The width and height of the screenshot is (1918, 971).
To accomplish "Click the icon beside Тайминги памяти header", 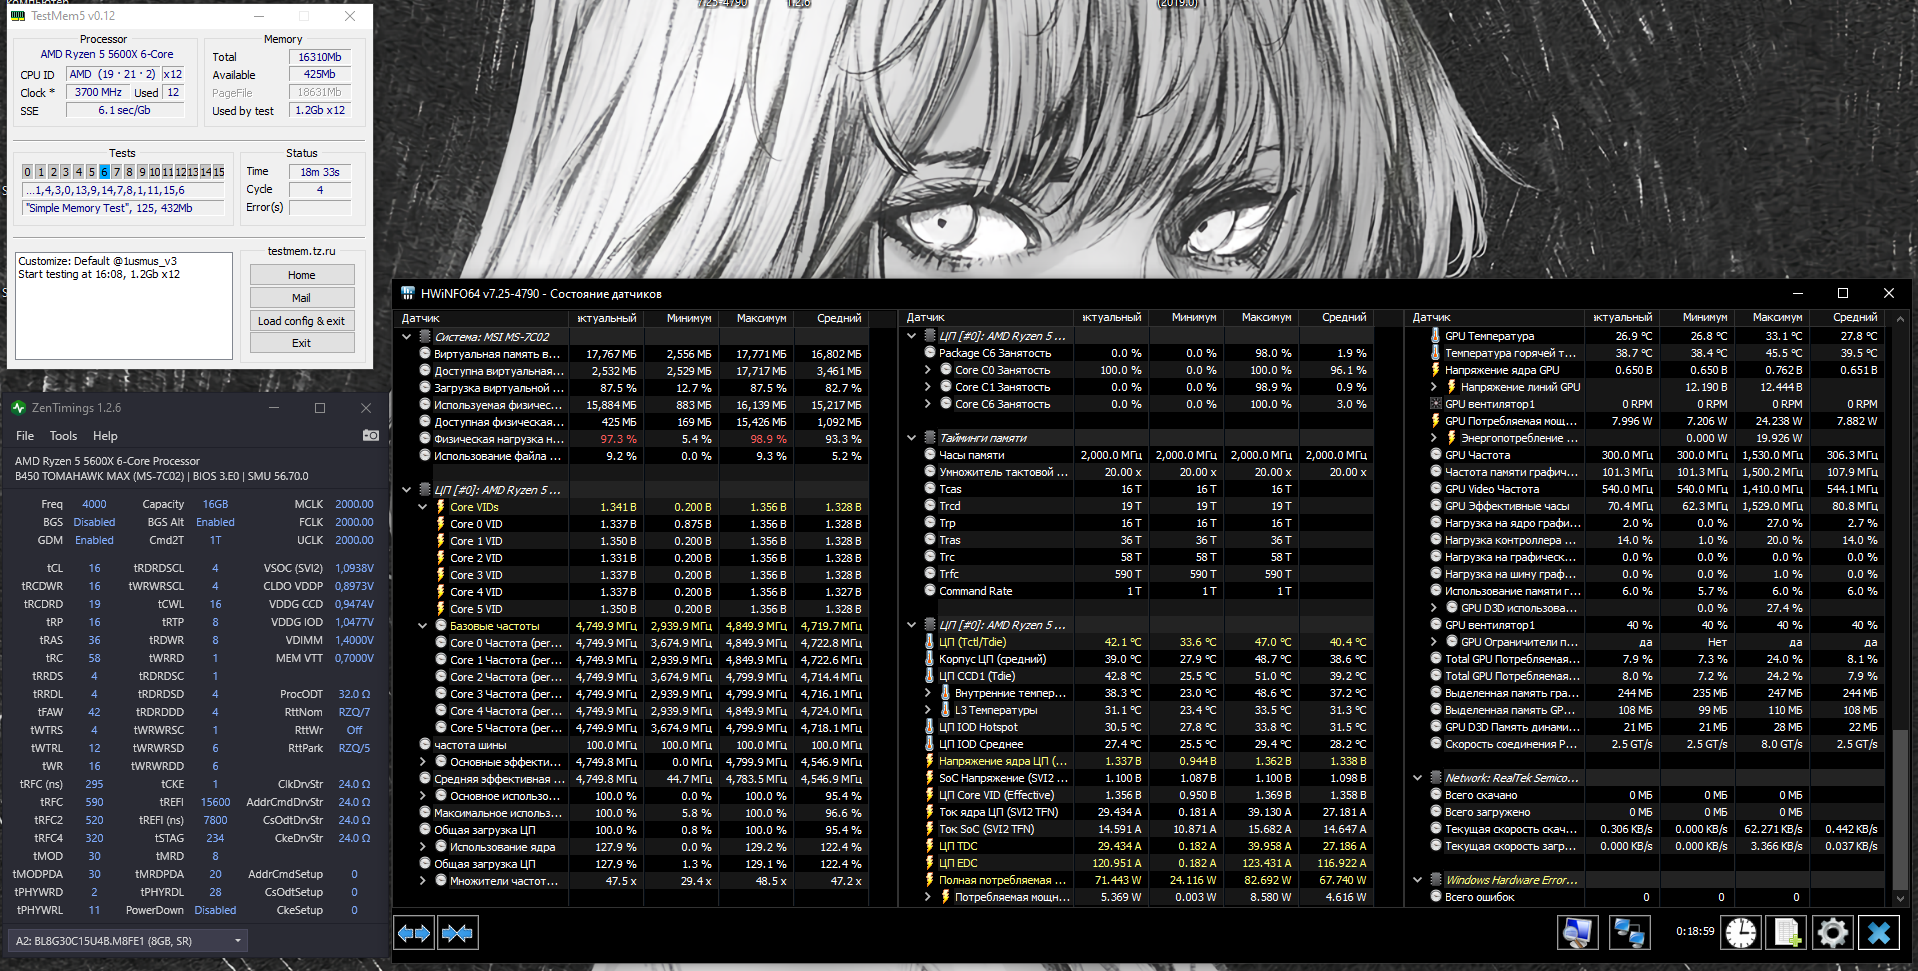I will coord(929,438).
